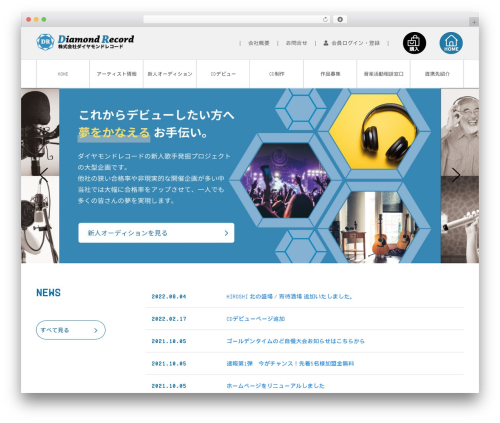Advance to next slide with right arrow
Viewport: 500px width, 423px height.
pos(456,175)
